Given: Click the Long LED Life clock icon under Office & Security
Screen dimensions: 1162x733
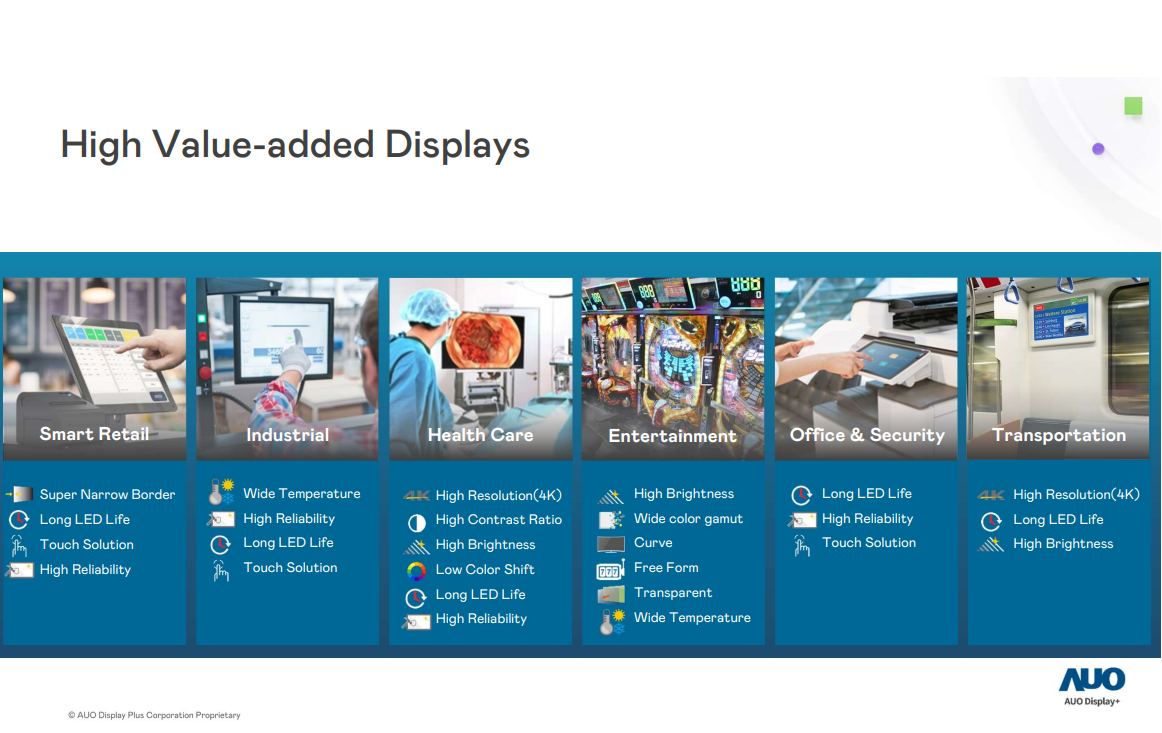Looking at the screenshot, I should pyautogui.click(x=800, y=493).
